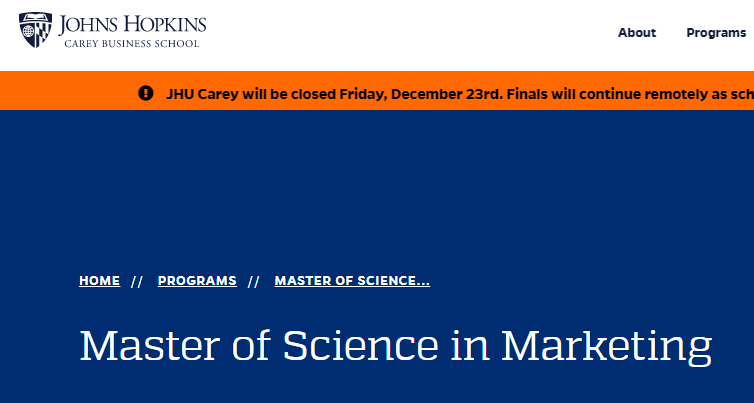Click the word Master in page title
Screen dimensions: 754x403
click(150, 346)
